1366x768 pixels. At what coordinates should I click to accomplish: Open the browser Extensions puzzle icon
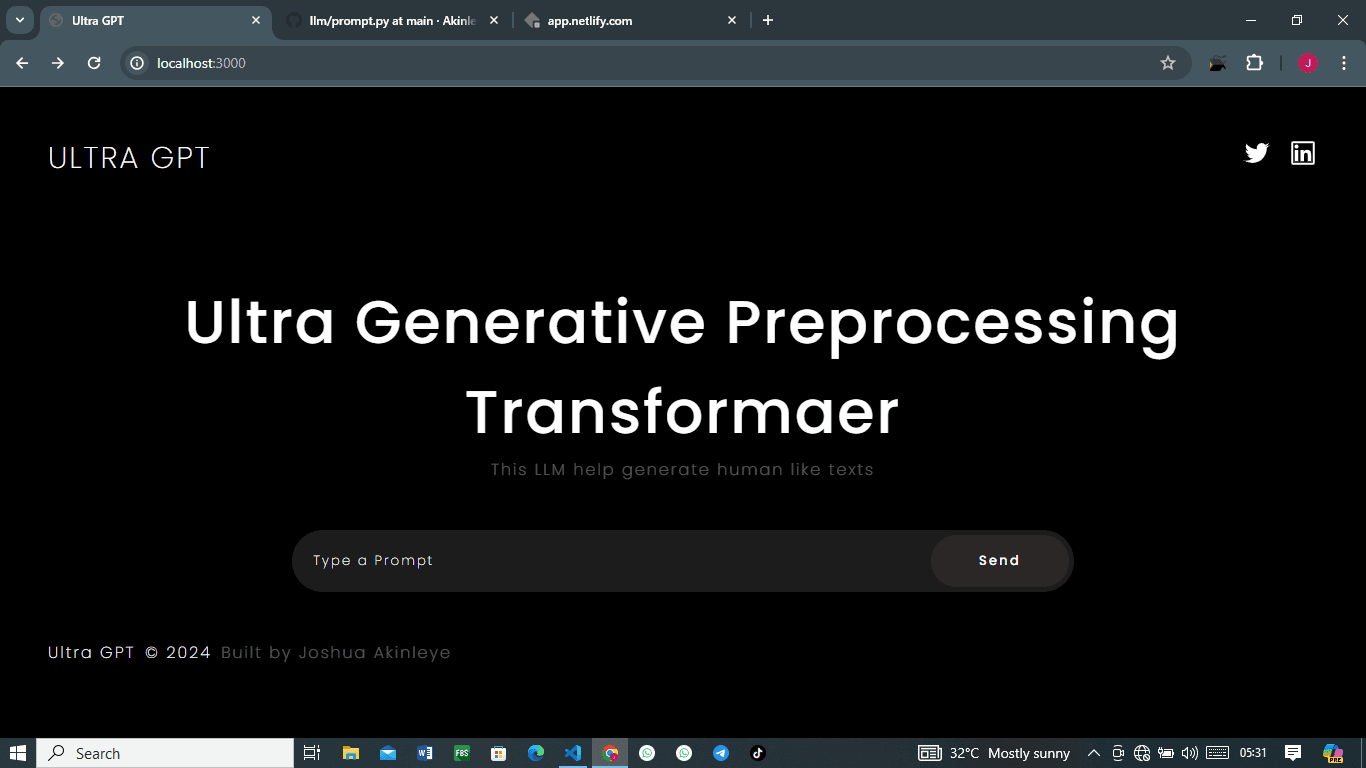1254,63
